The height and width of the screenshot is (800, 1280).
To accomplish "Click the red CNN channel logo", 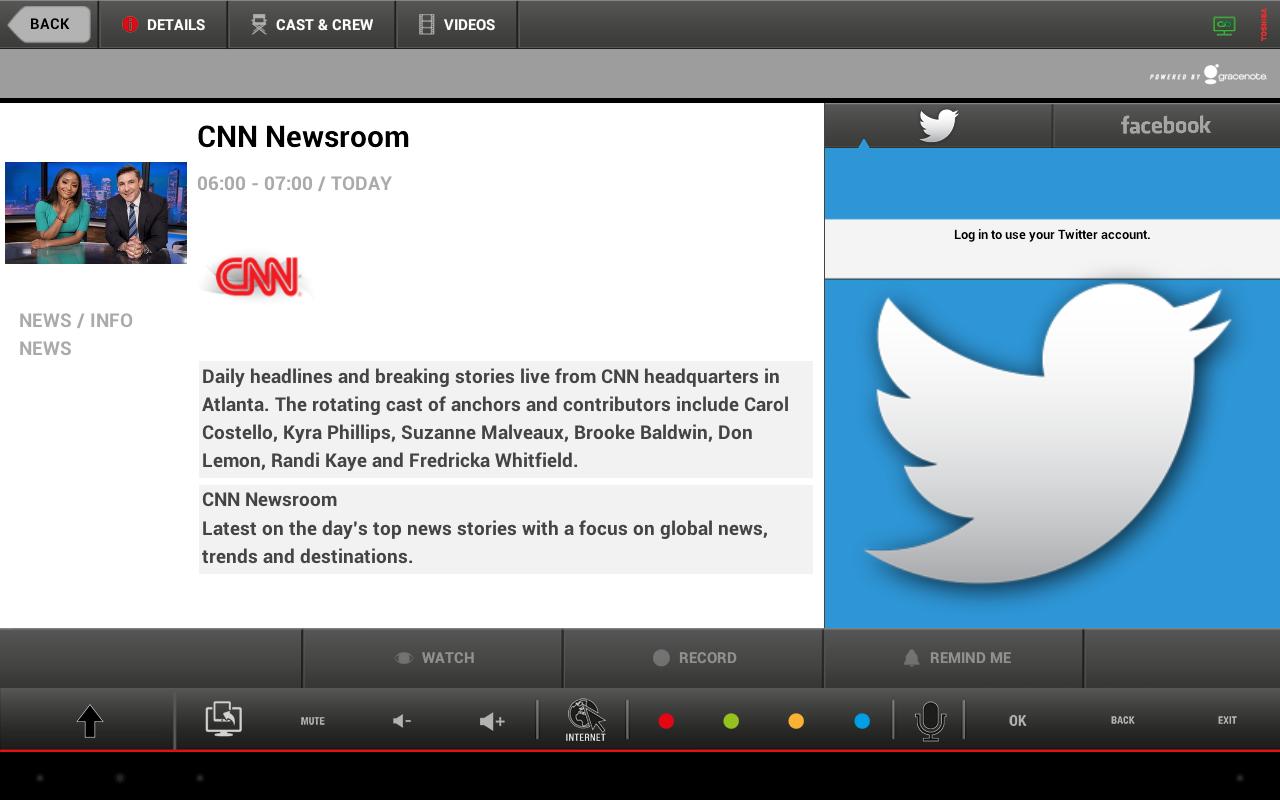I will tap(258, 277).
